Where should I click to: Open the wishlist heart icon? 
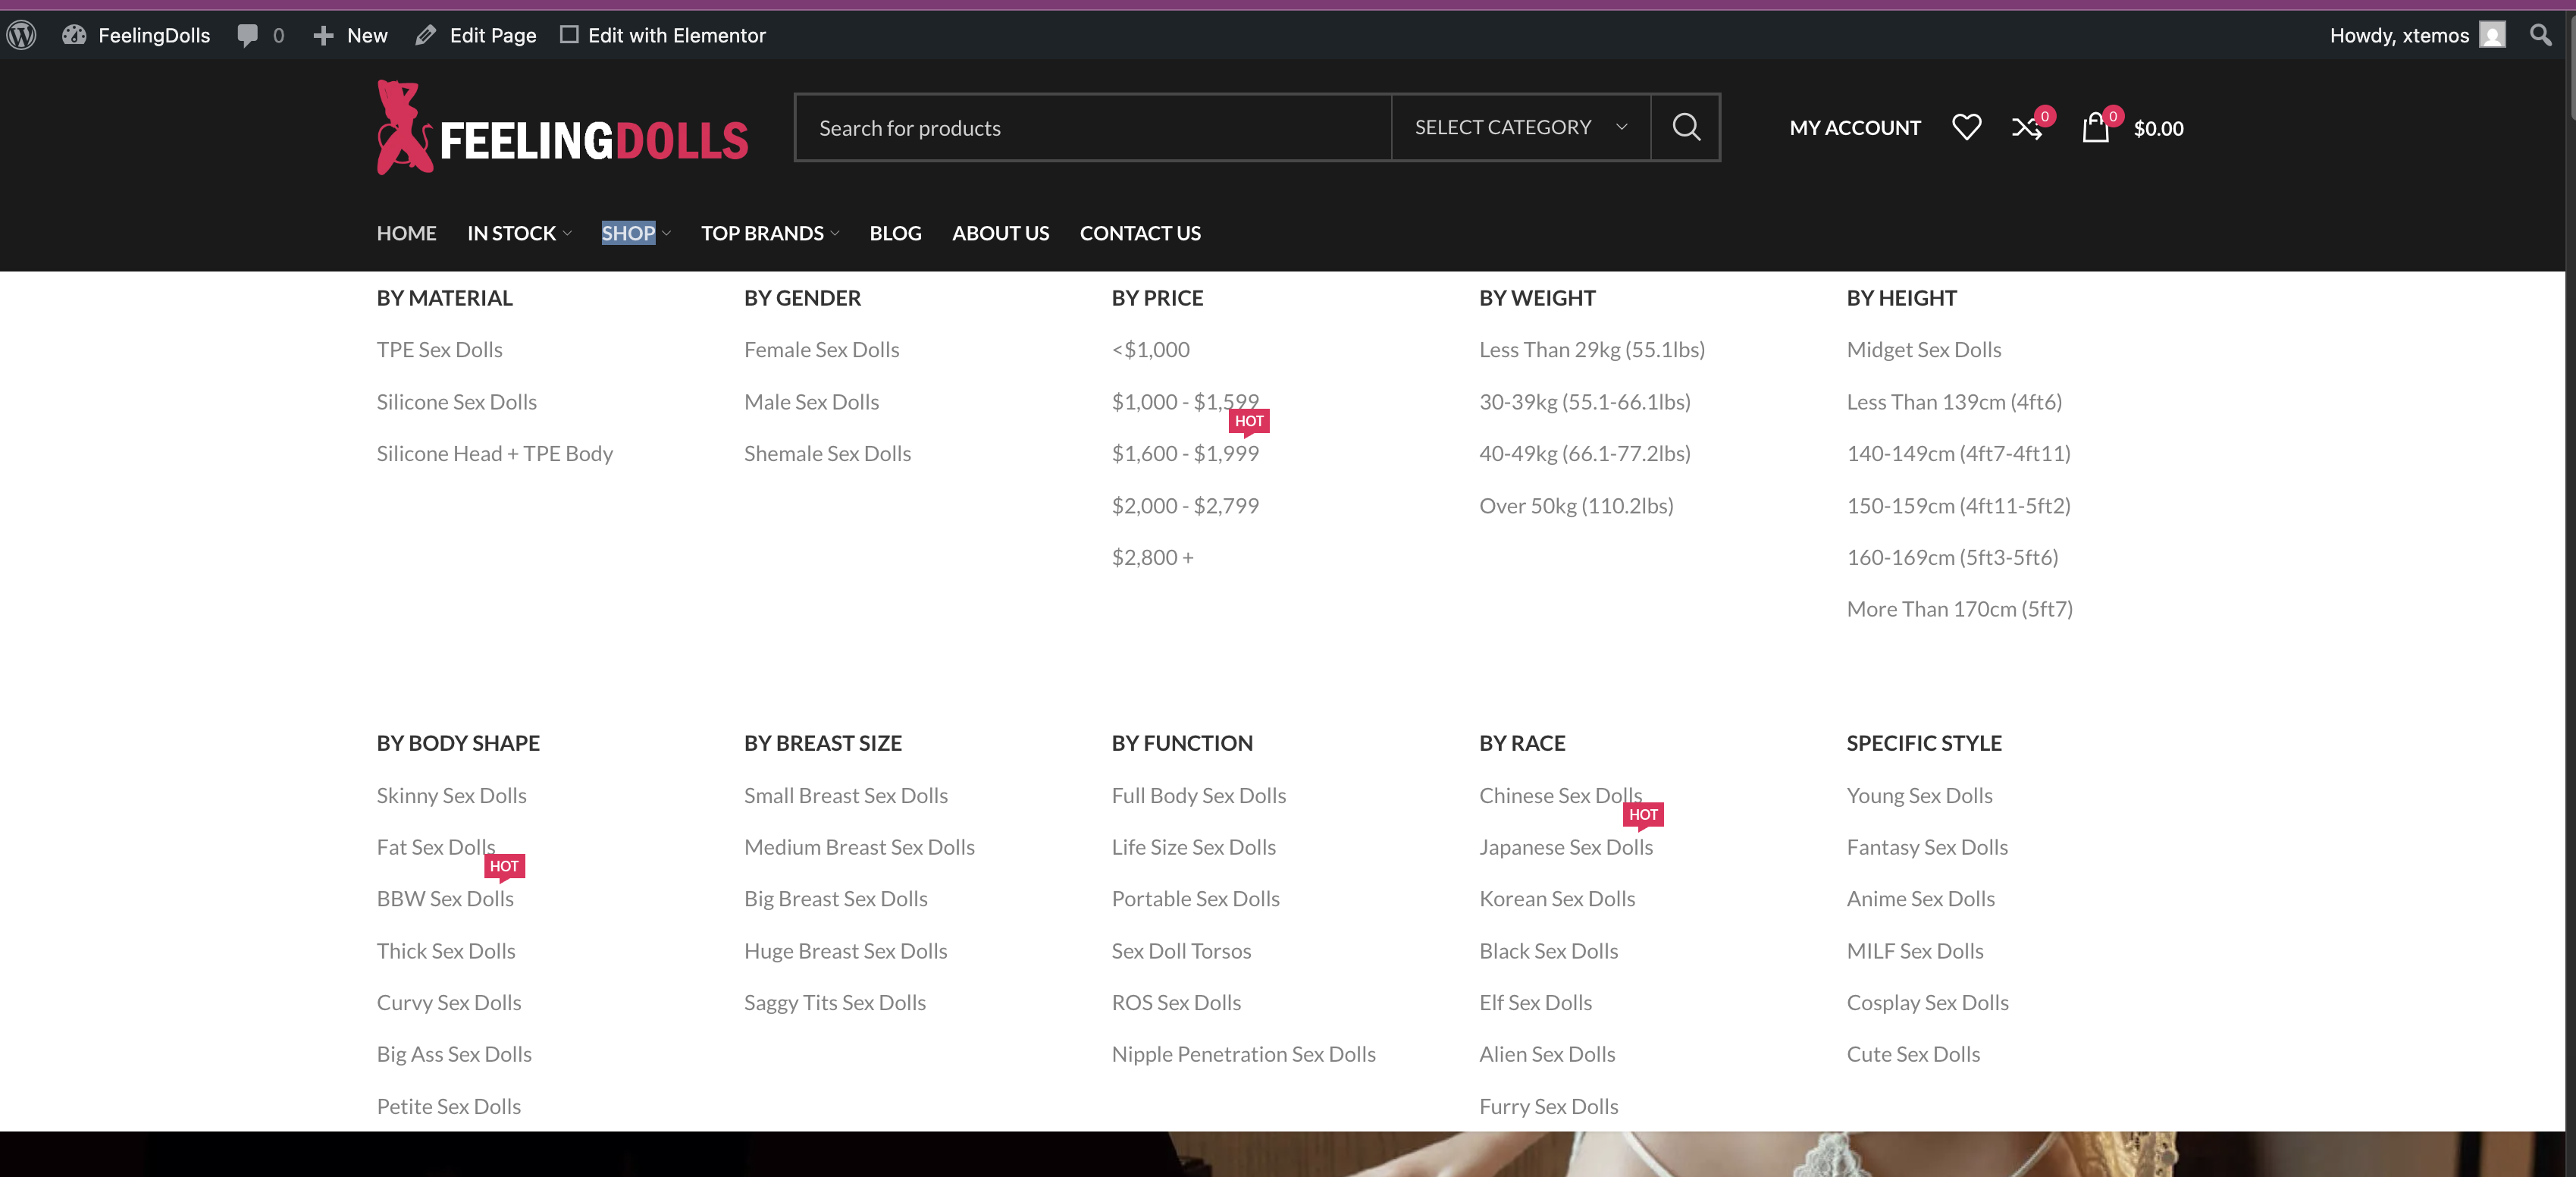(x=1966, y=127)
